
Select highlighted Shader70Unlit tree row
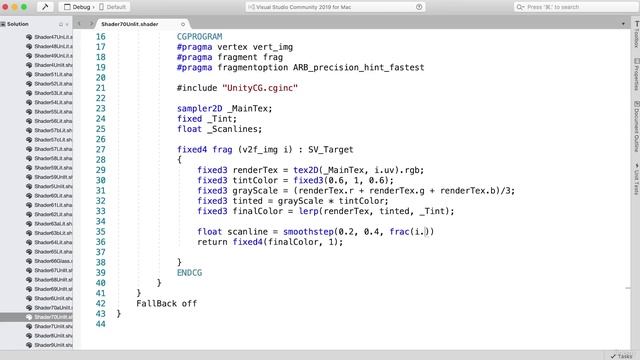[x=36, y=317]
